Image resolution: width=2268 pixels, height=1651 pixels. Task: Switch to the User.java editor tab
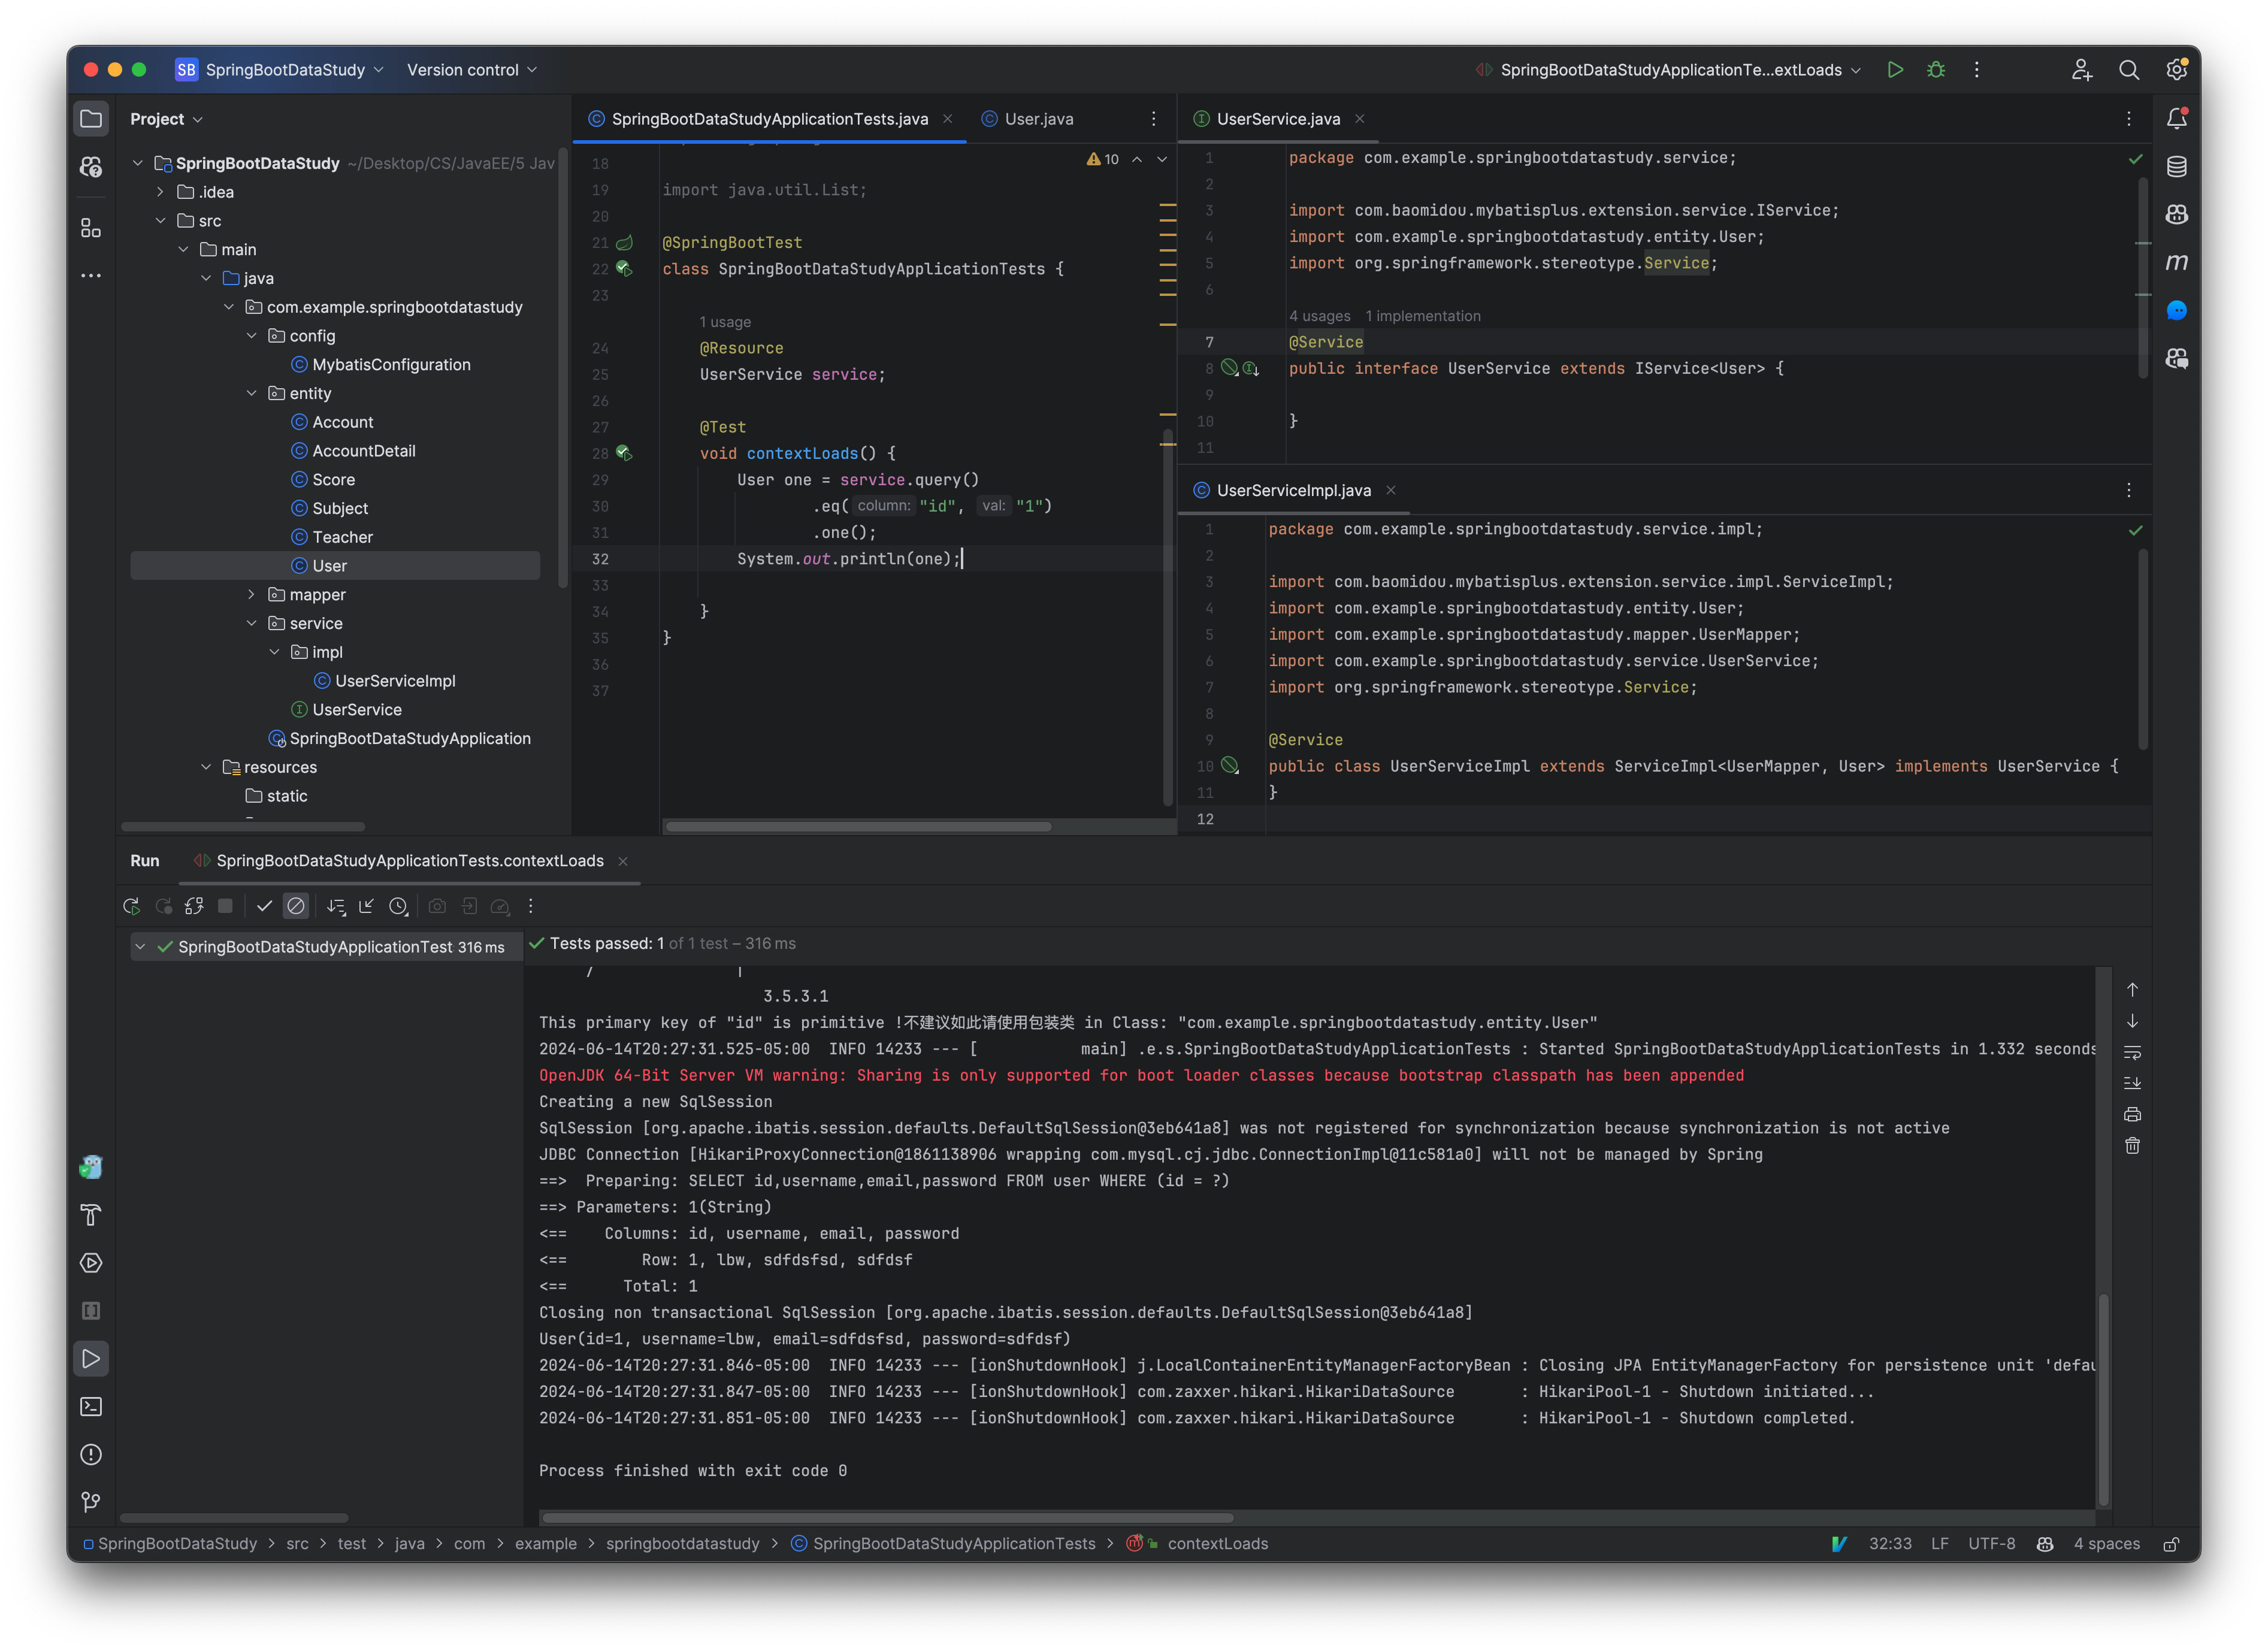click(x=1037, y=118)
